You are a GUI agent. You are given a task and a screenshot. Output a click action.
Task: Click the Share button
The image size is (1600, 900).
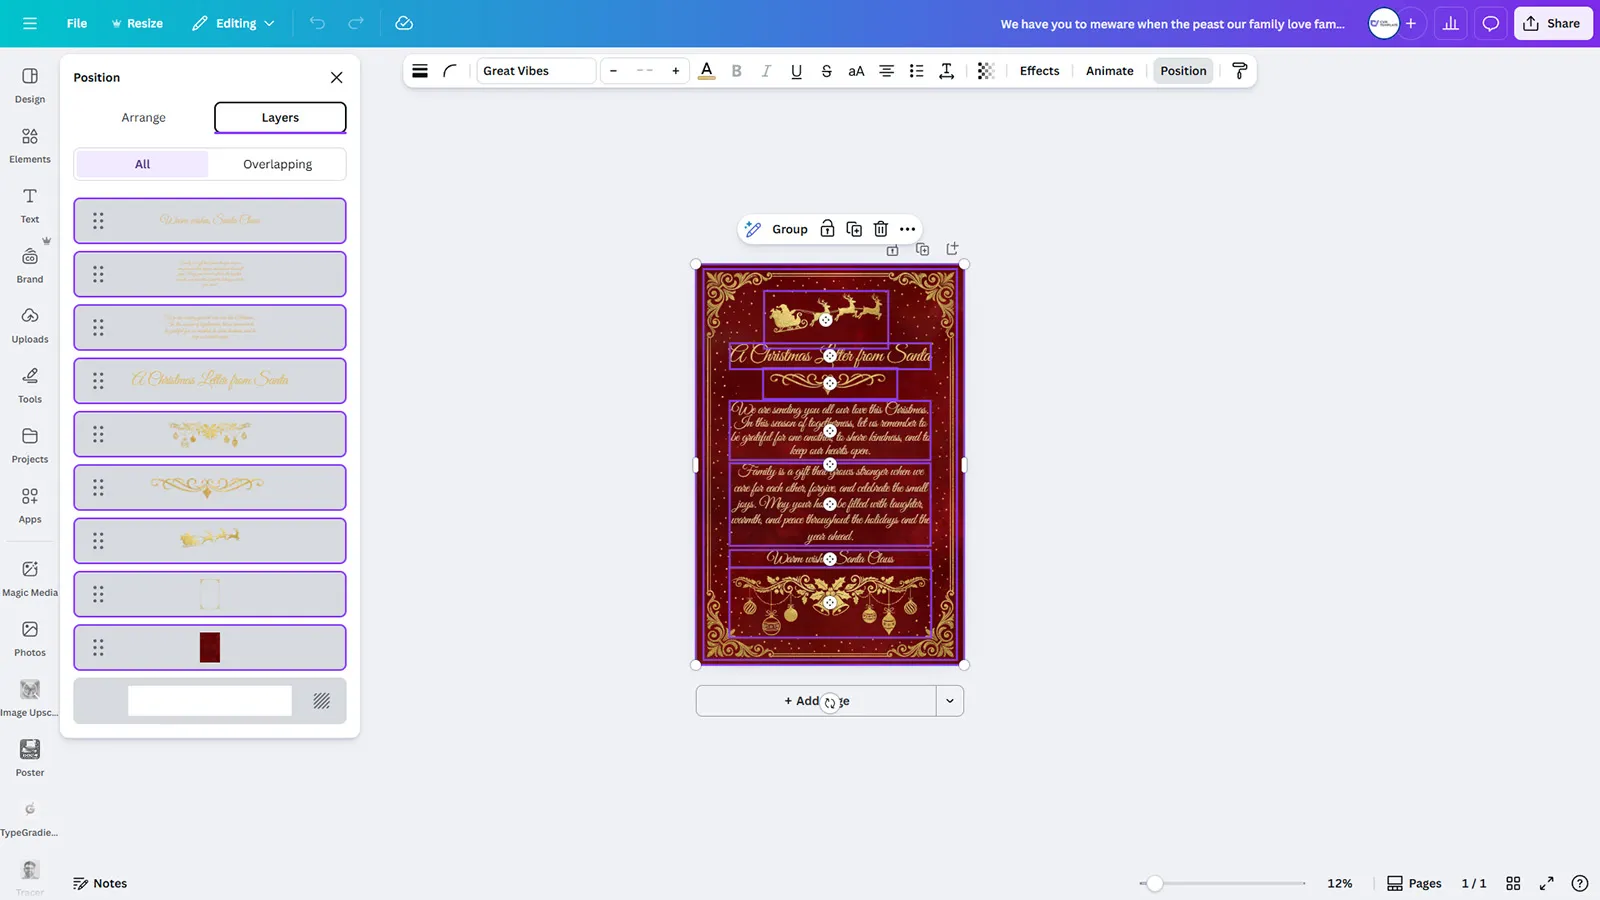click(x=1552, y=23)
